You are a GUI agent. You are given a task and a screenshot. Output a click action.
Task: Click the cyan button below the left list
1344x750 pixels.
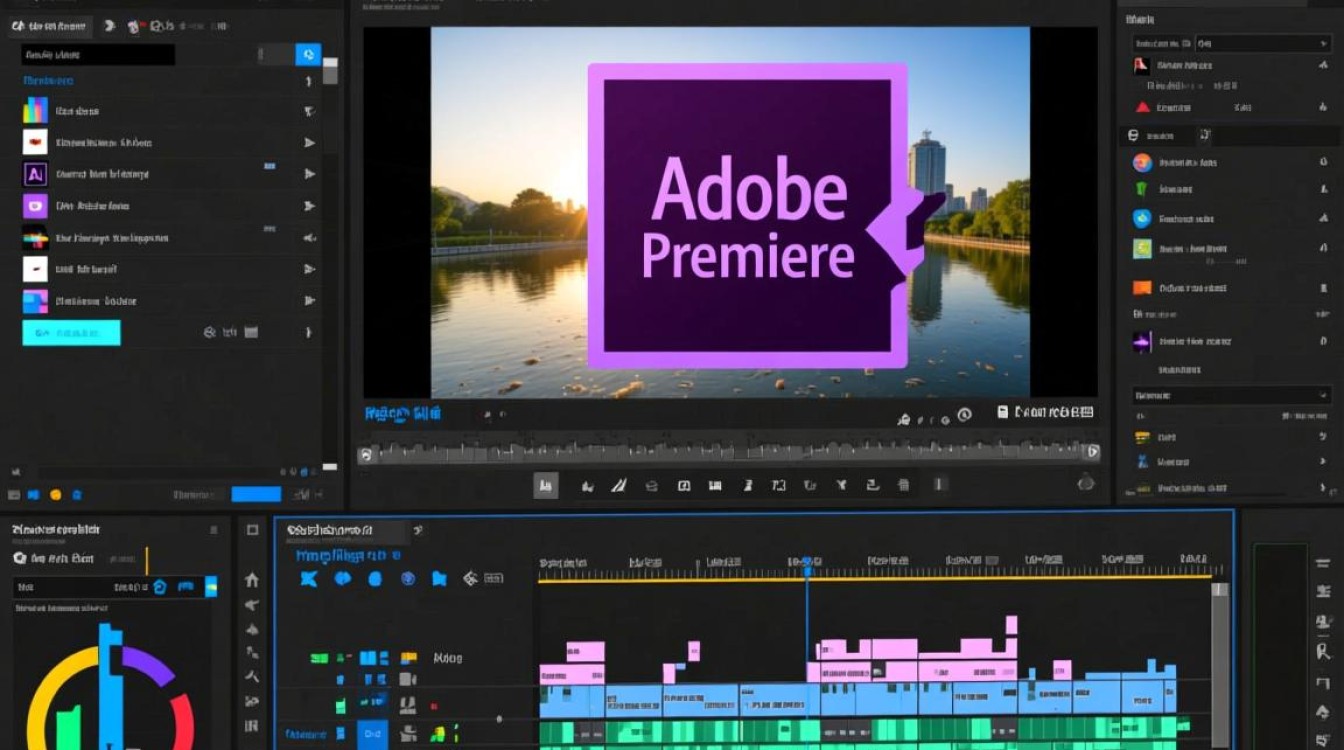(71, 333)
